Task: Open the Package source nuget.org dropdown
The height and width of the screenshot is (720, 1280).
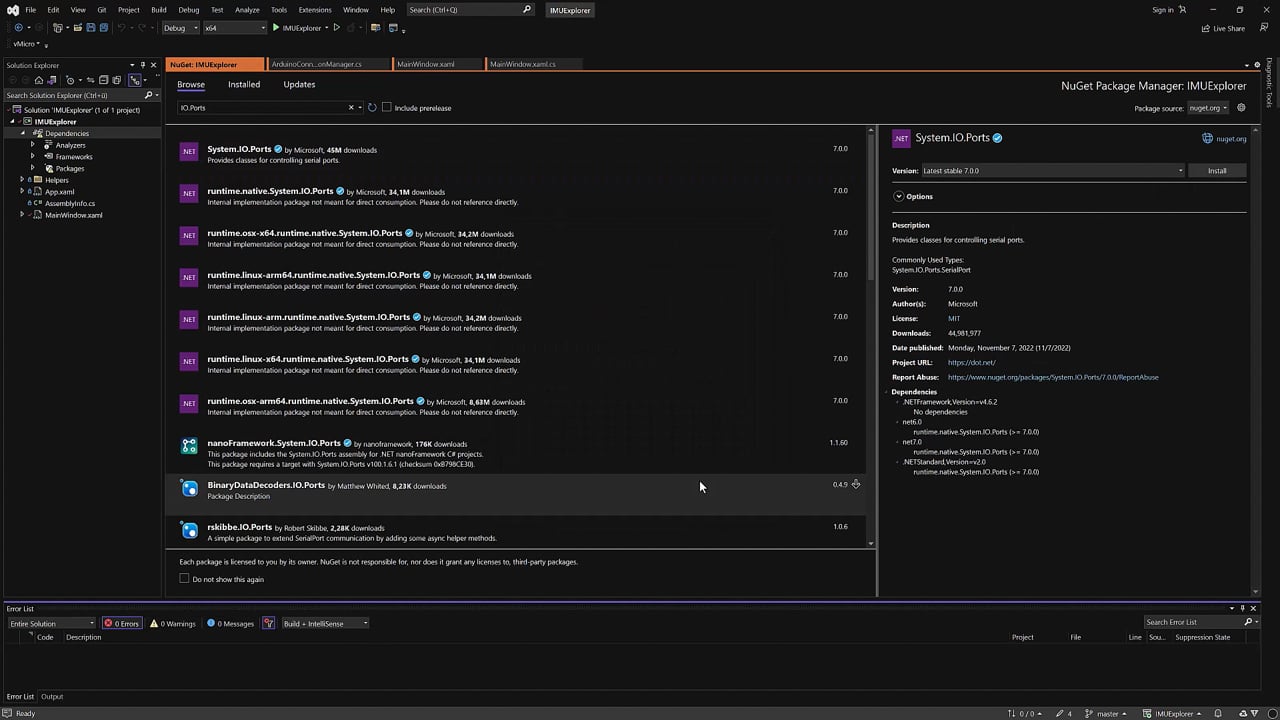Action: click(x=1208, y=108)
